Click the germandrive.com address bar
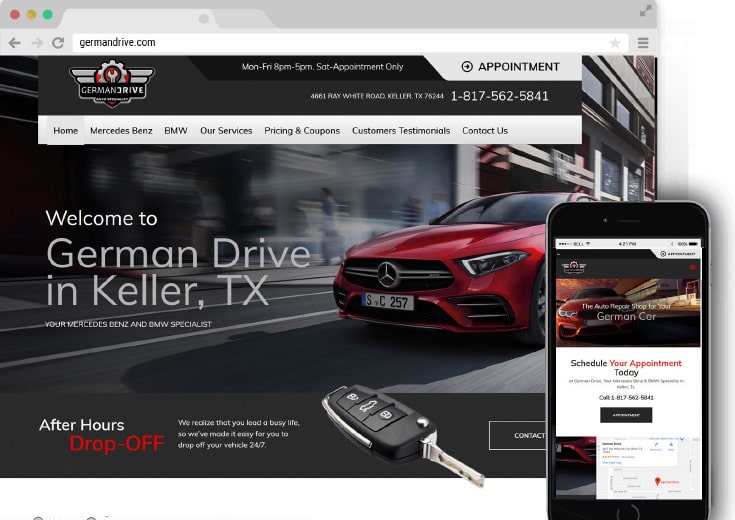735x520 pixels. click(x=350, y=43)
